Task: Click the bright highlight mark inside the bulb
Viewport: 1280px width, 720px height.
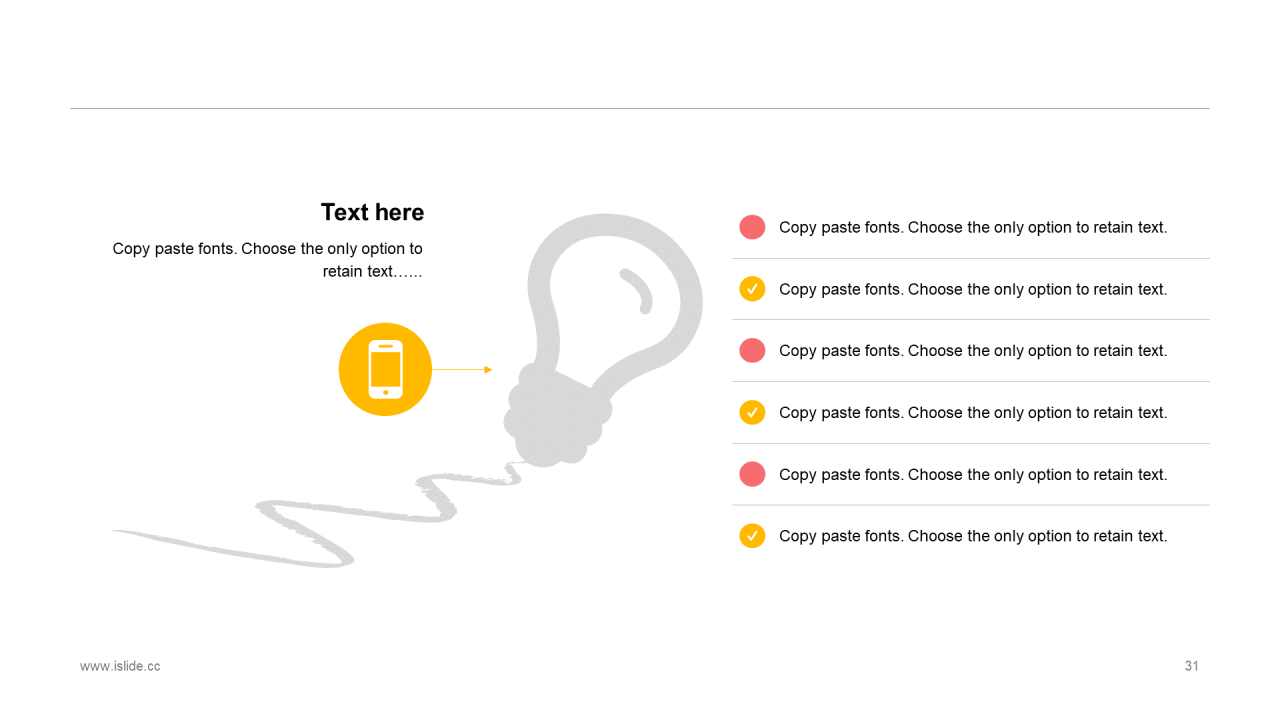Action: coord(637,290)
